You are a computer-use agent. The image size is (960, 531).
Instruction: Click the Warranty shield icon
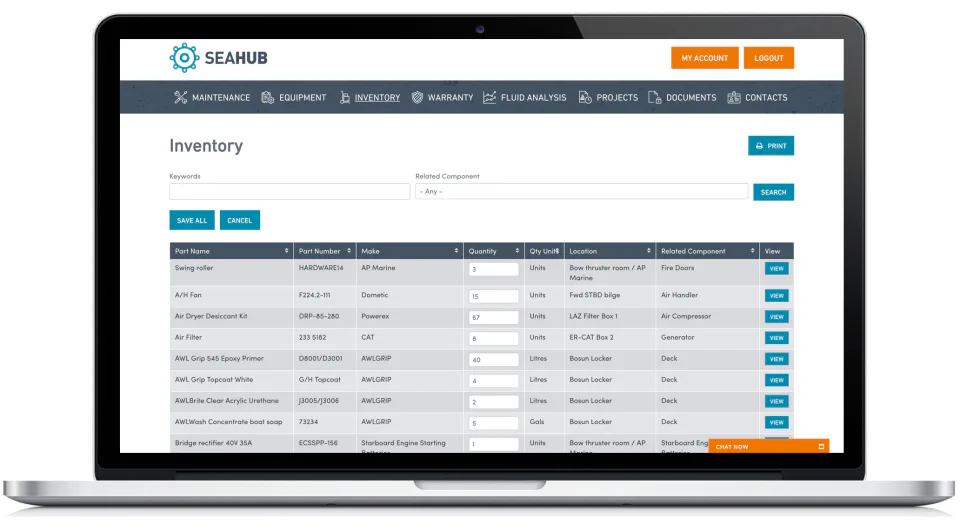click(x=417, y=97)
